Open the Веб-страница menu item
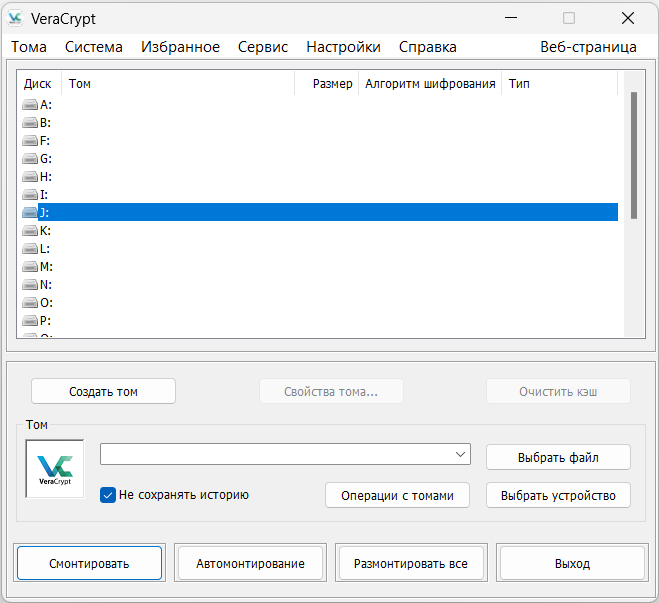The image size is (659, 603). [x=588, y=47]
